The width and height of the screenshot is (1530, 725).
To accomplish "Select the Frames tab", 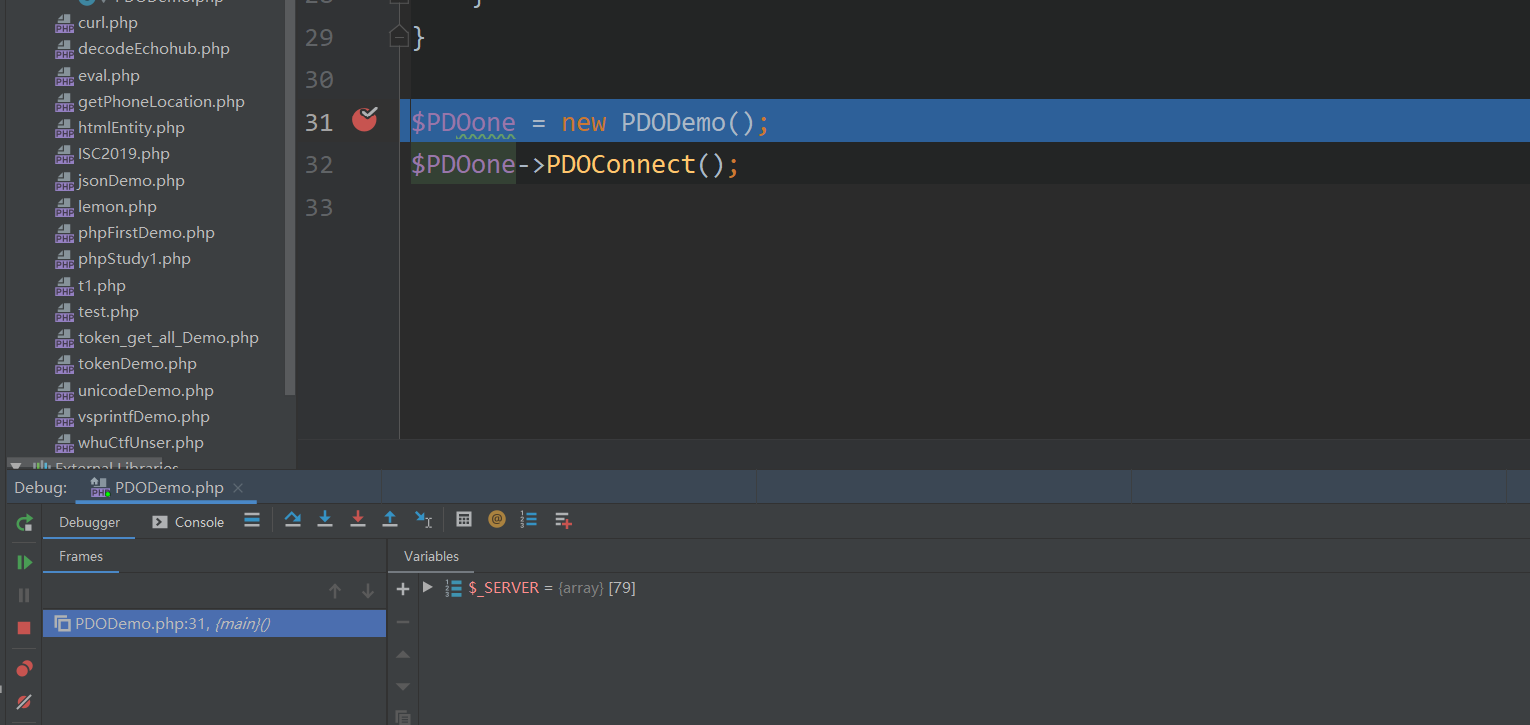I will click(x=81, y=556).
